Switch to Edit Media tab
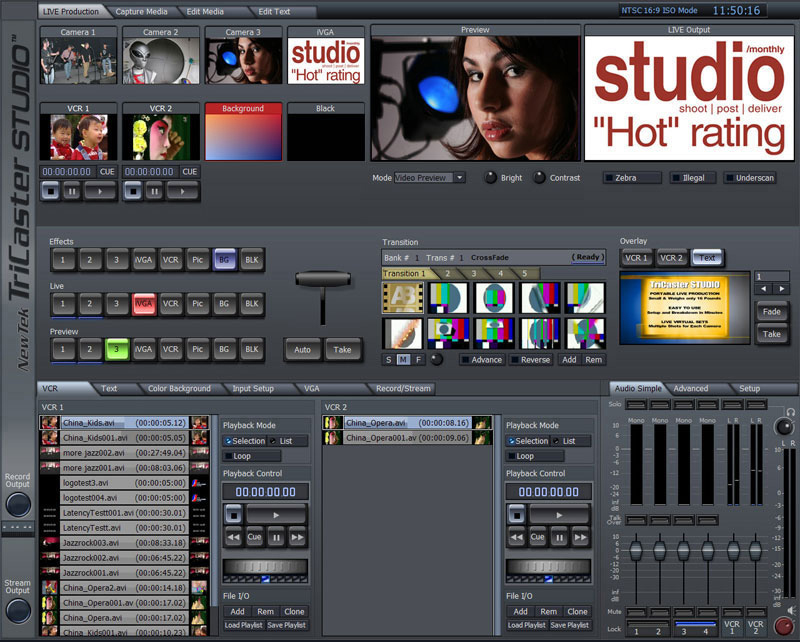Image resolution: width=800 pixels, height=642 pixels. click(x=205, y=11)
